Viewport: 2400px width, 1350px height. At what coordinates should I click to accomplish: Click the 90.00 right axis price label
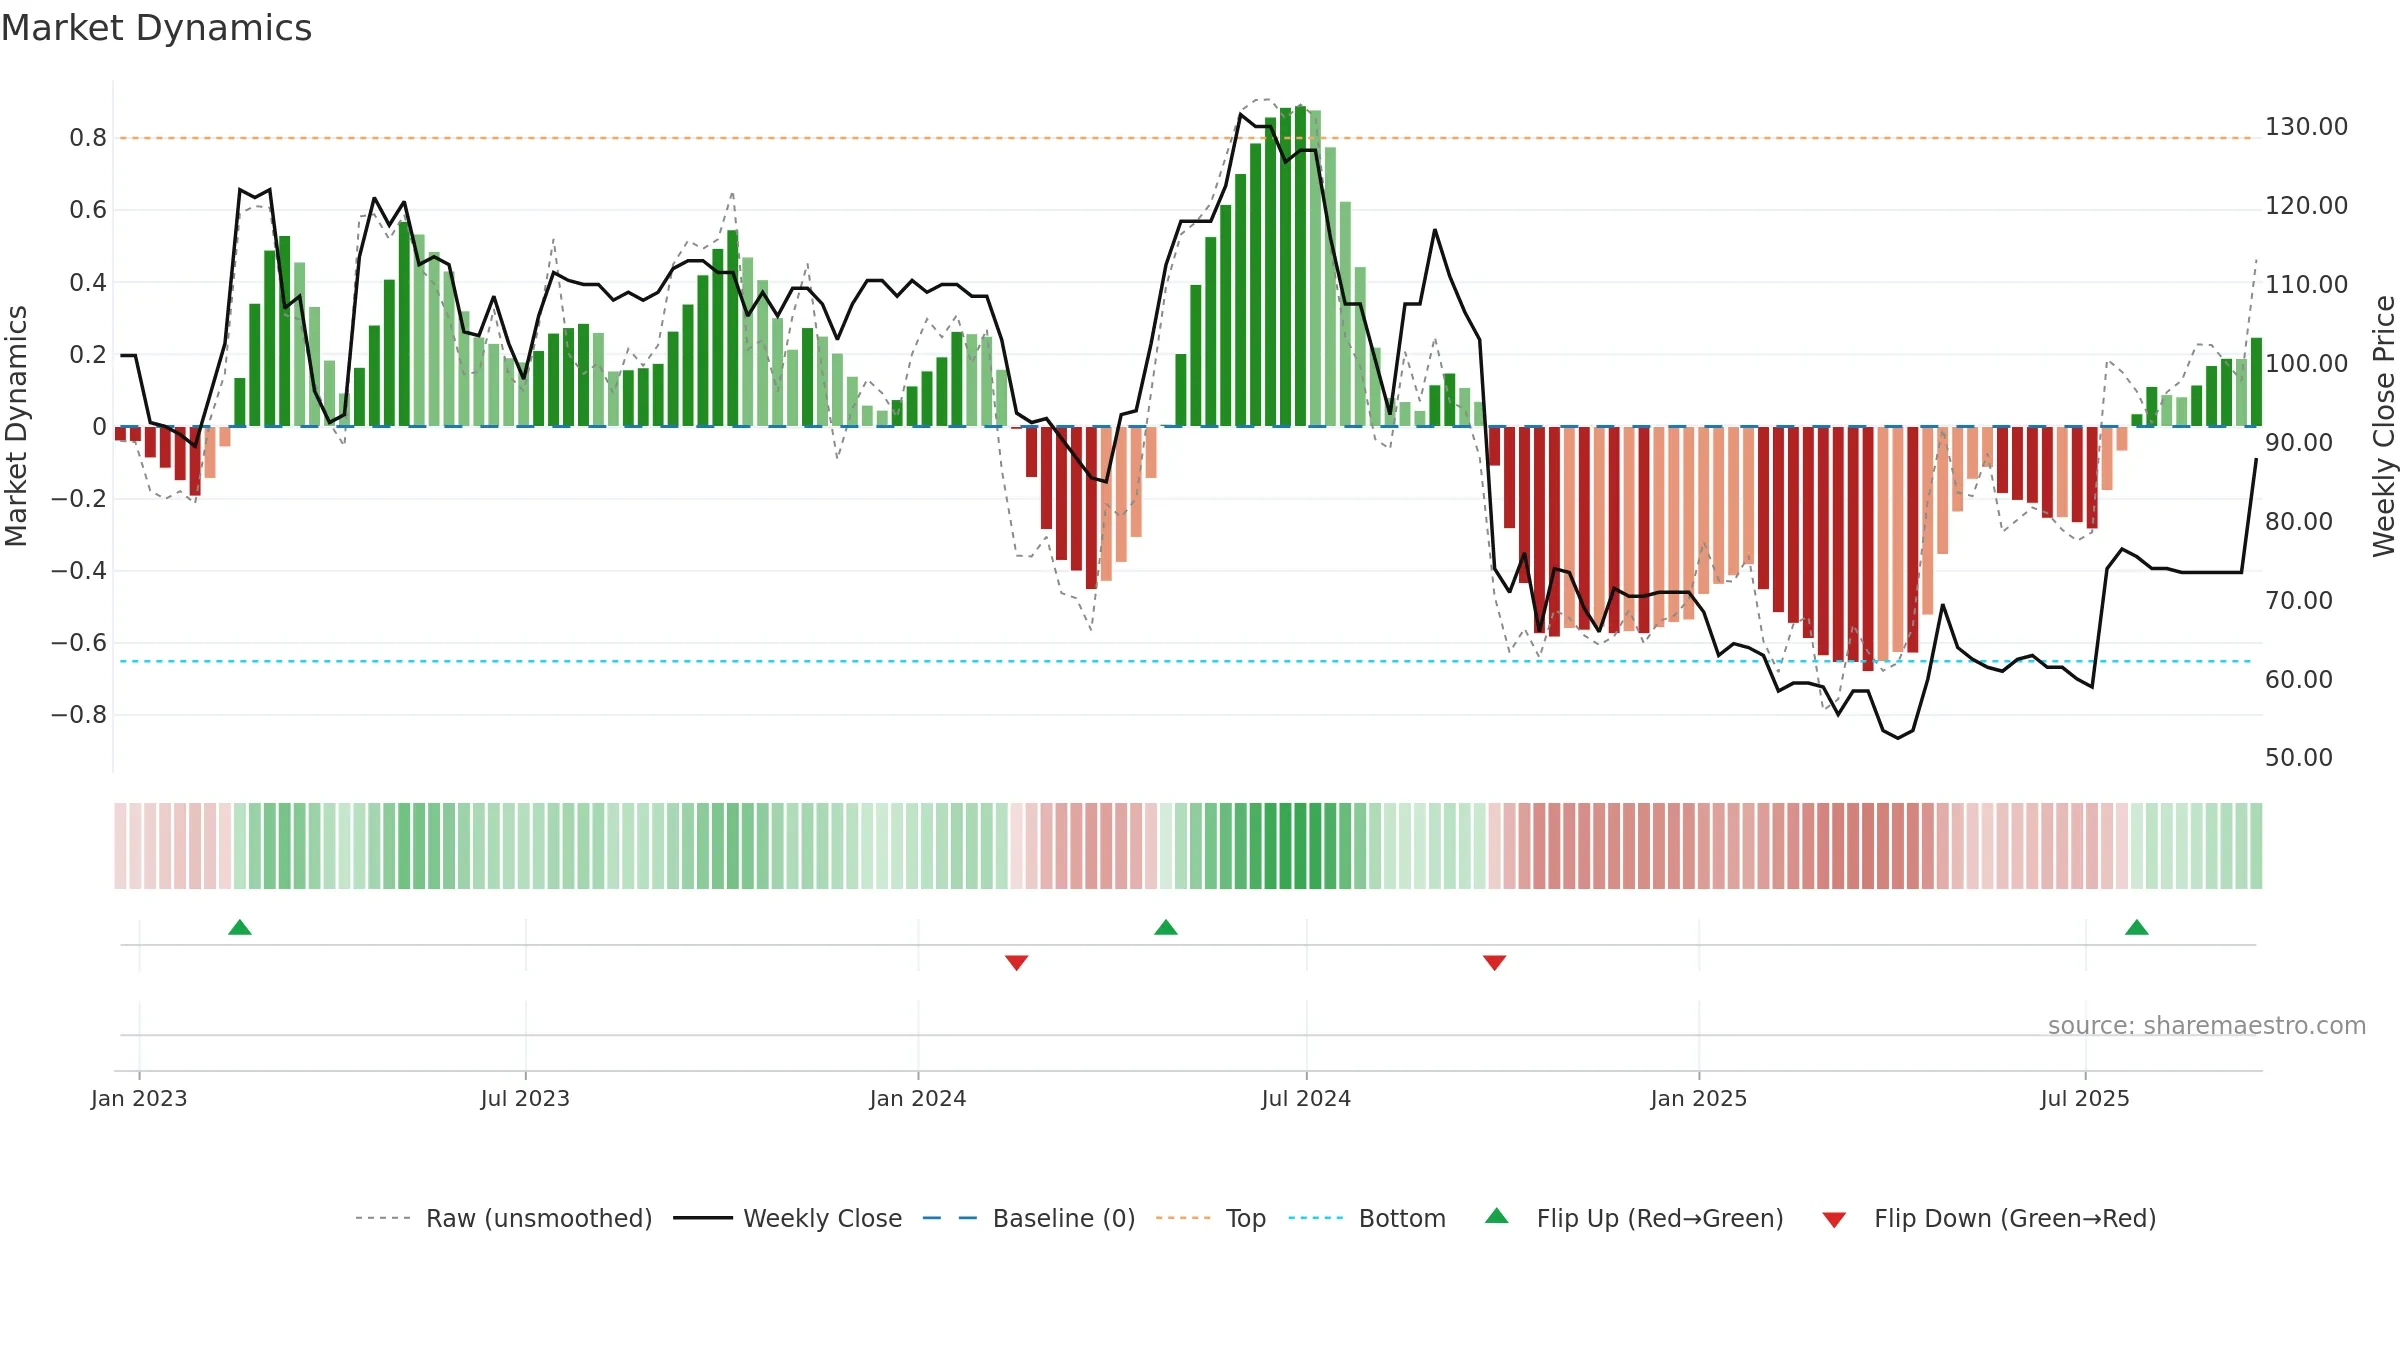[x=2299, y=442]
